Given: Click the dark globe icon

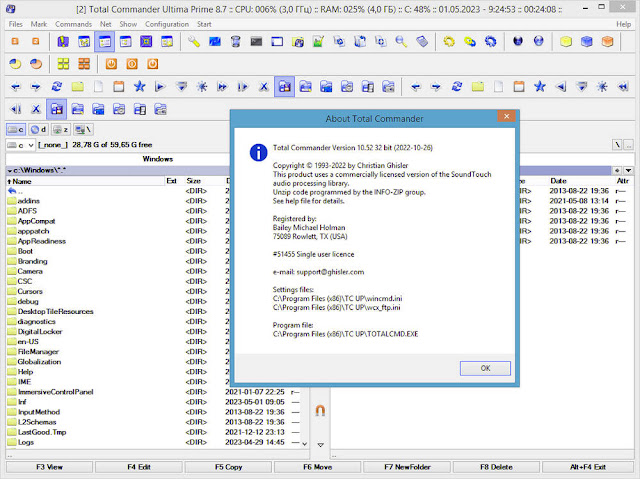Looking at the screenshot, I should coord(518,41).
